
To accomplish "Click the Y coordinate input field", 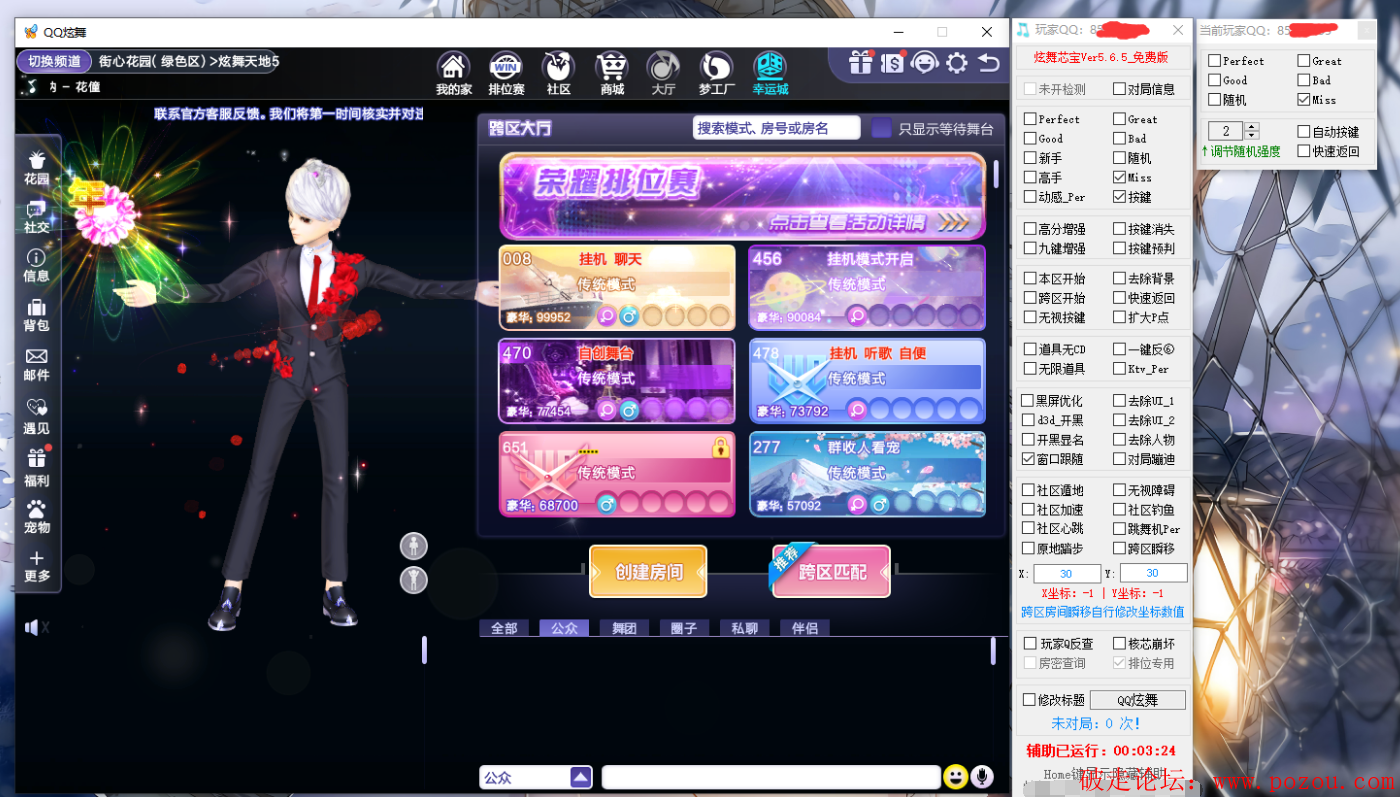I will (x=1153, y=573).
